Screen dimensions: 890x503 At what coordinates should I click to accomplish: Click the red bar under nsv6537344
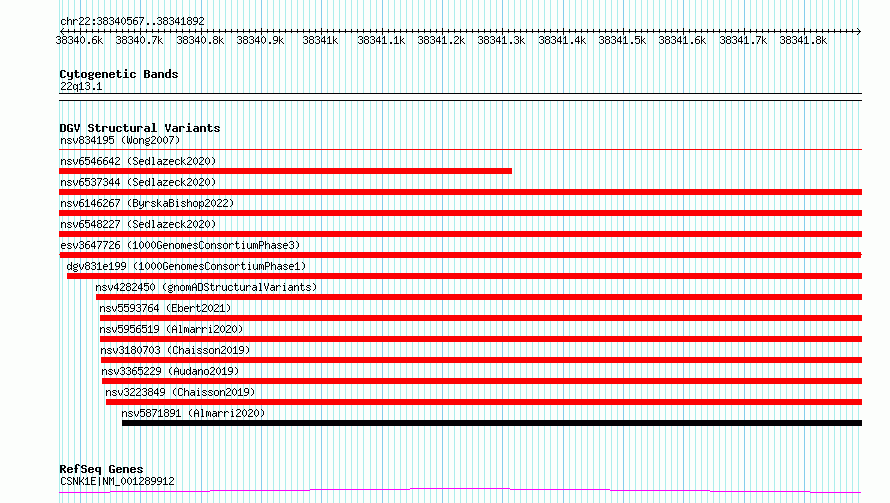(460, 192)
